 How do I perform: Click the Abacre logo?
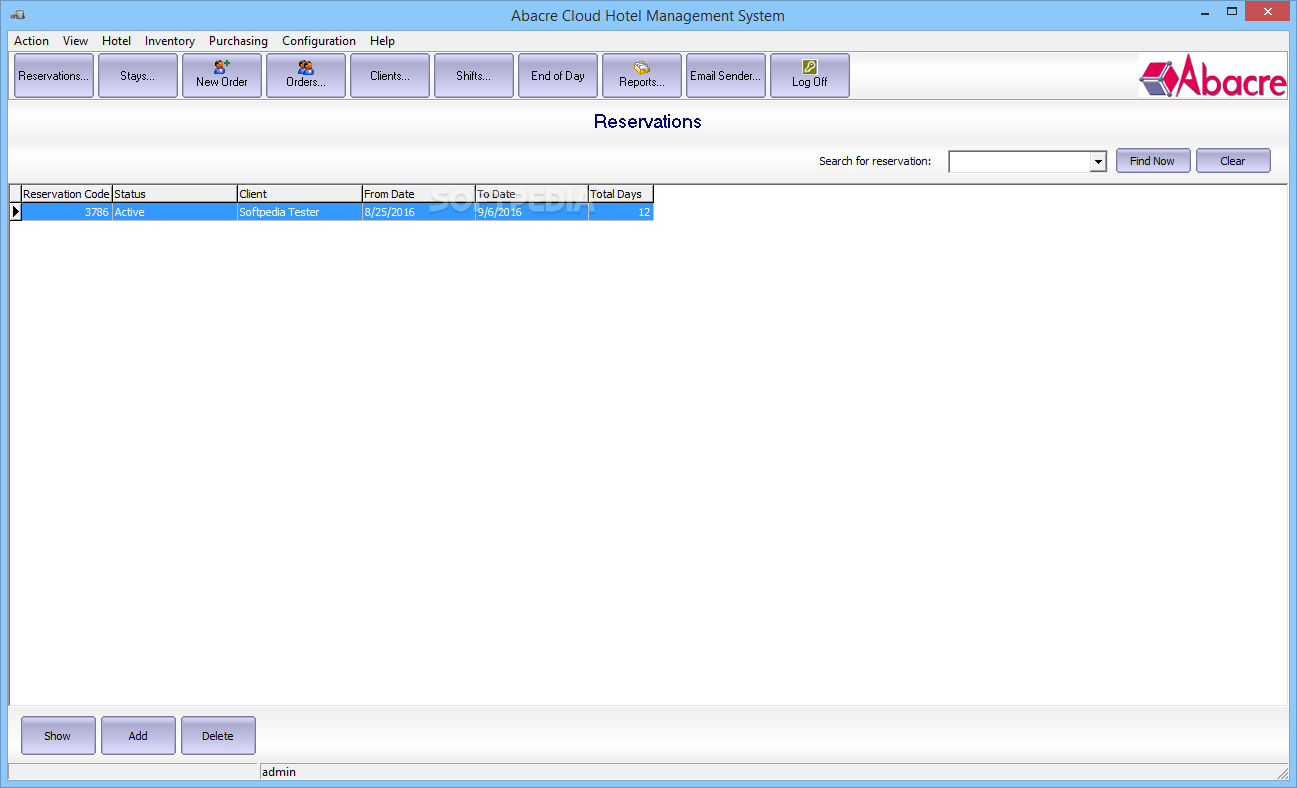tap(1213, 76)
